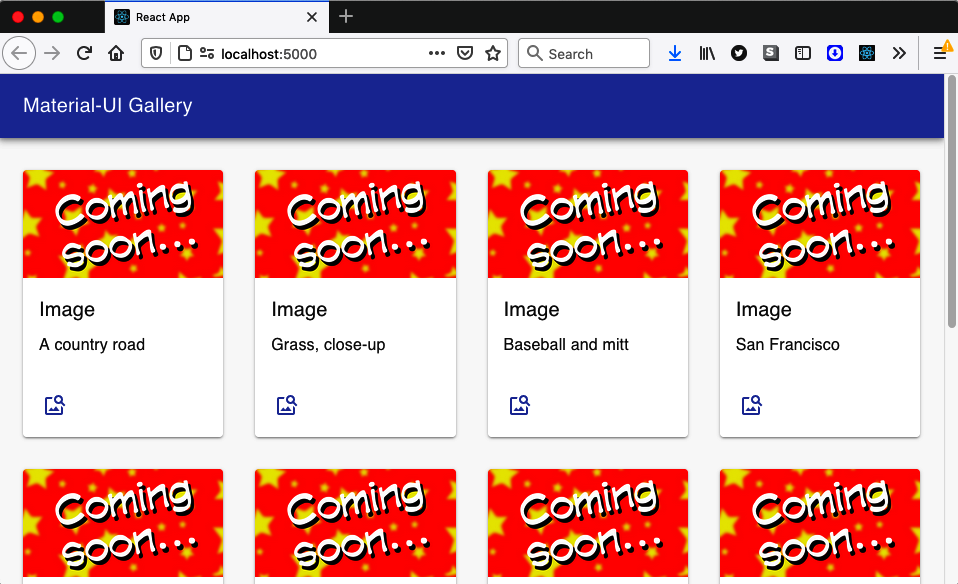The image size is (958, 584).
Task: Toggle the sidebar view icon
Action: click(x=803, y=54)
